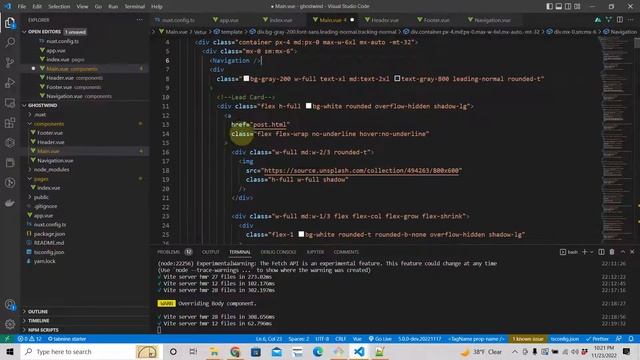
Task: Click the notifications bell in status bar
Action: (x=631, y=339)
